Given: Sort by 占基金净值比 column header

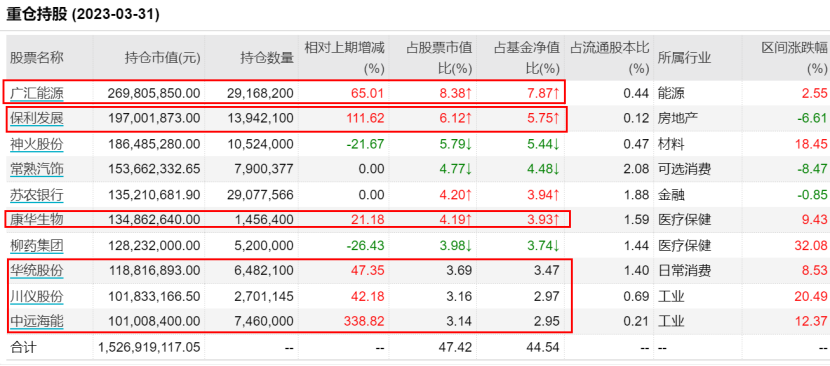Looking at the screenshot, I should (x=527, y=58).
